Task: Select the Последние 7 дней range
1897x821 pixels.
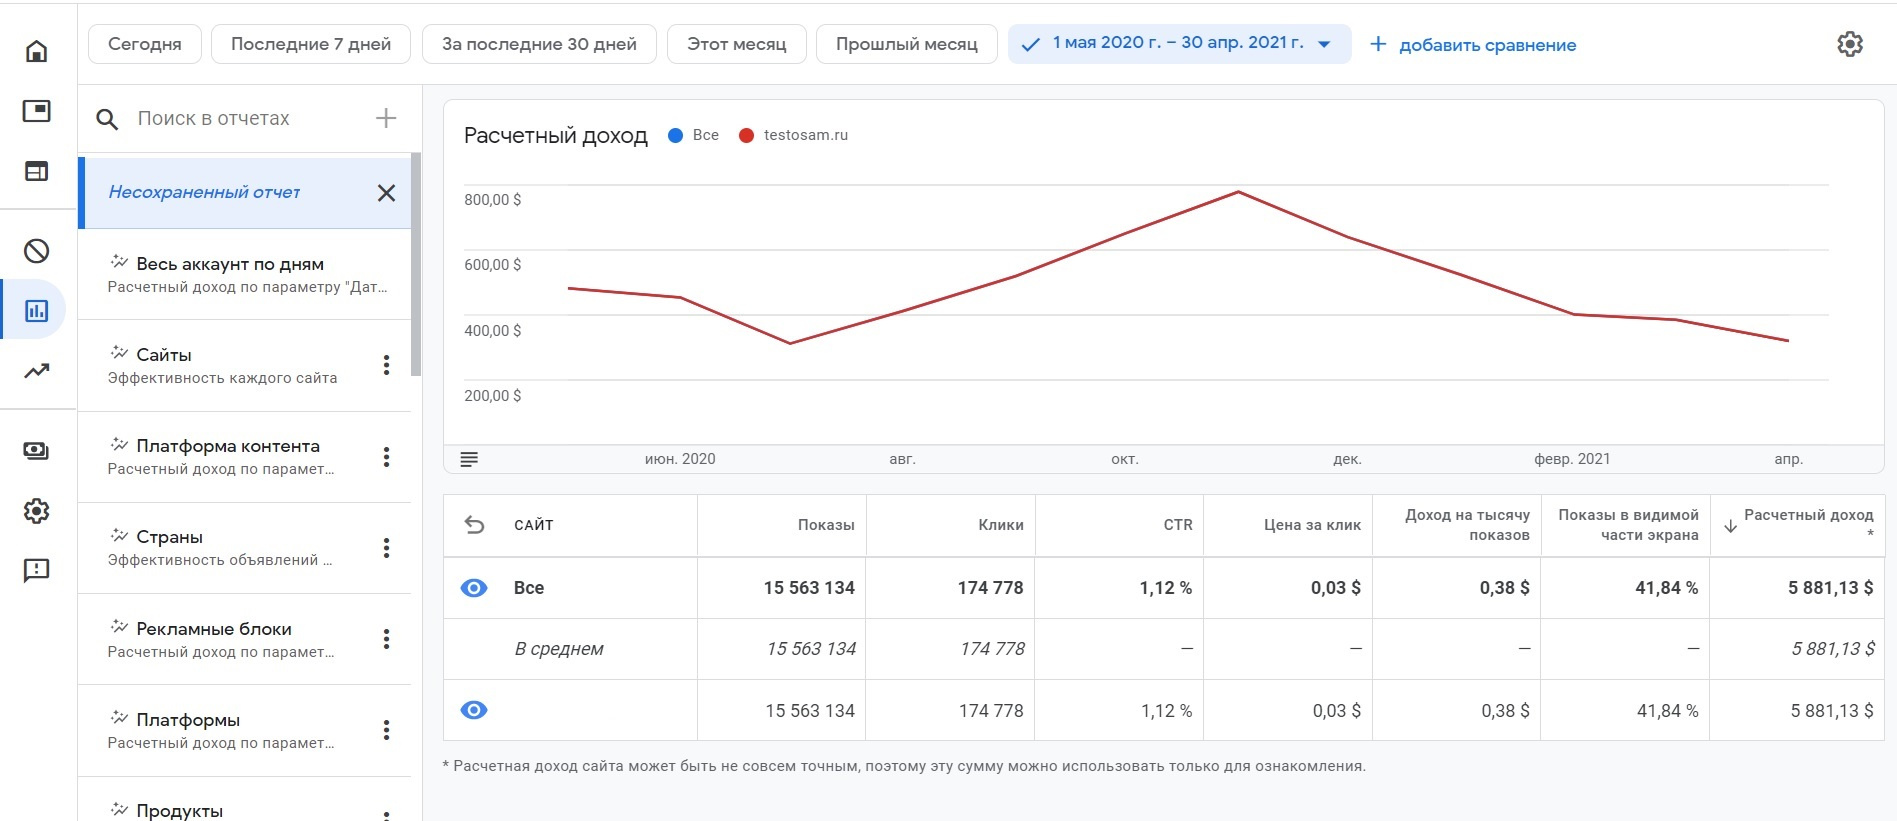Action: click(x=311, y=44)
